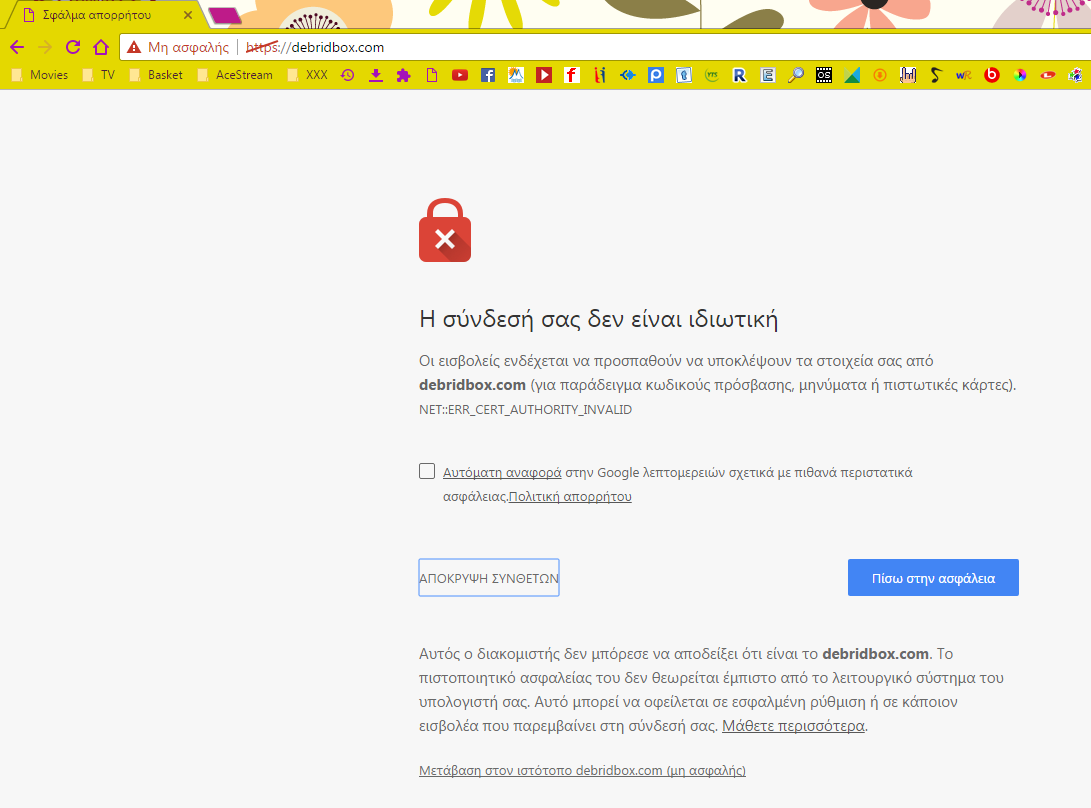This screenshot has height=808, width=1091.
Task: Click the NET::ERR_CERT_AUTHORITY_INVALID error code
Action: point(525,409)
